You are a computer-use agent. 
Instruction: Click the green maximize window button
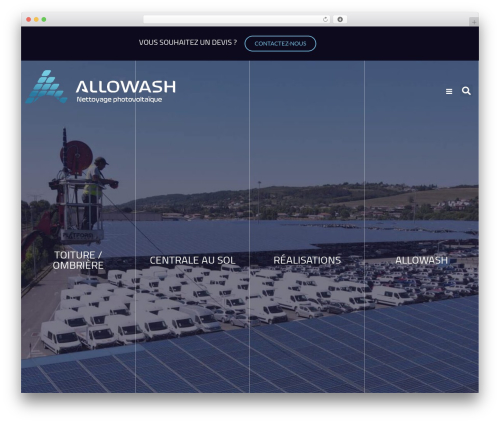click(x=44, y=19)
